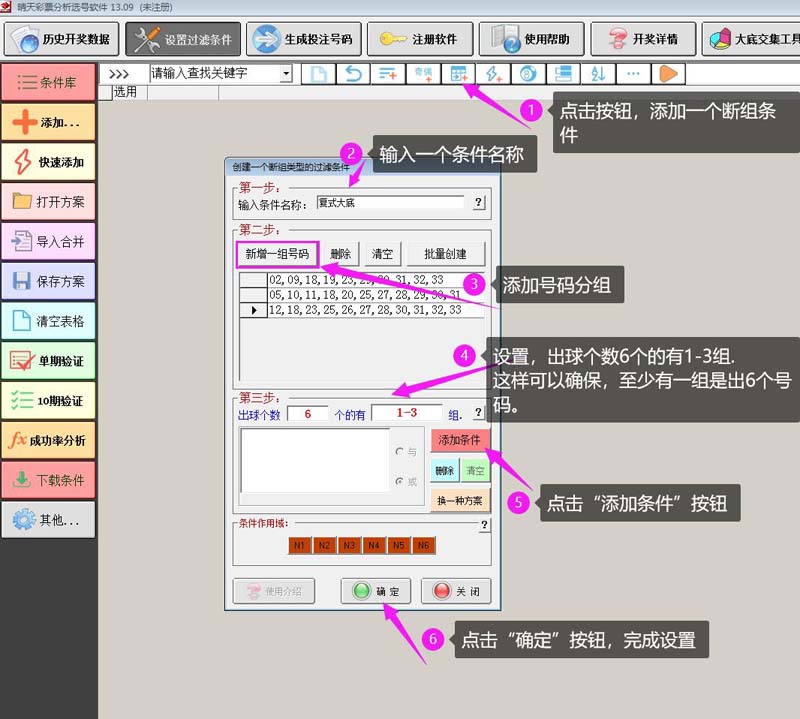Expand the >>> panel chevrons

[x=119, y=73]
